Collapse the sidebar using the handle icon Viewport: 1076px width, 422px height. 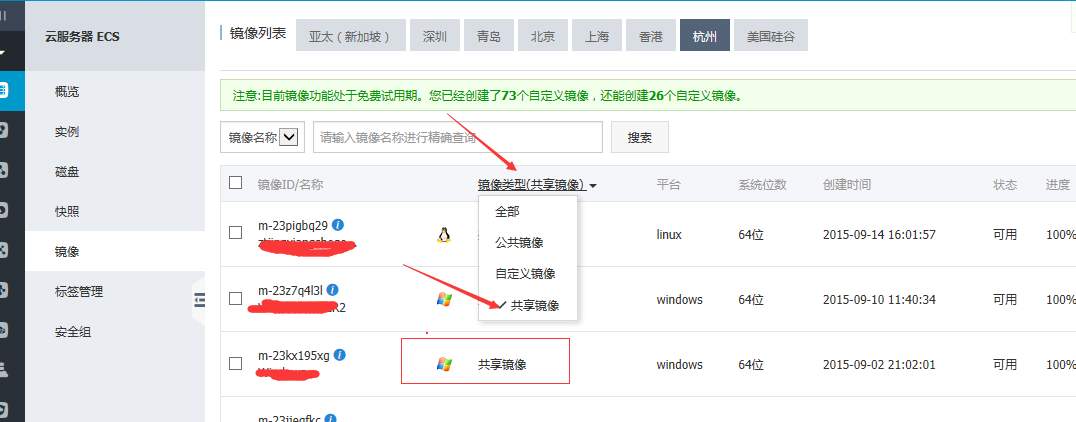[198, 299]
